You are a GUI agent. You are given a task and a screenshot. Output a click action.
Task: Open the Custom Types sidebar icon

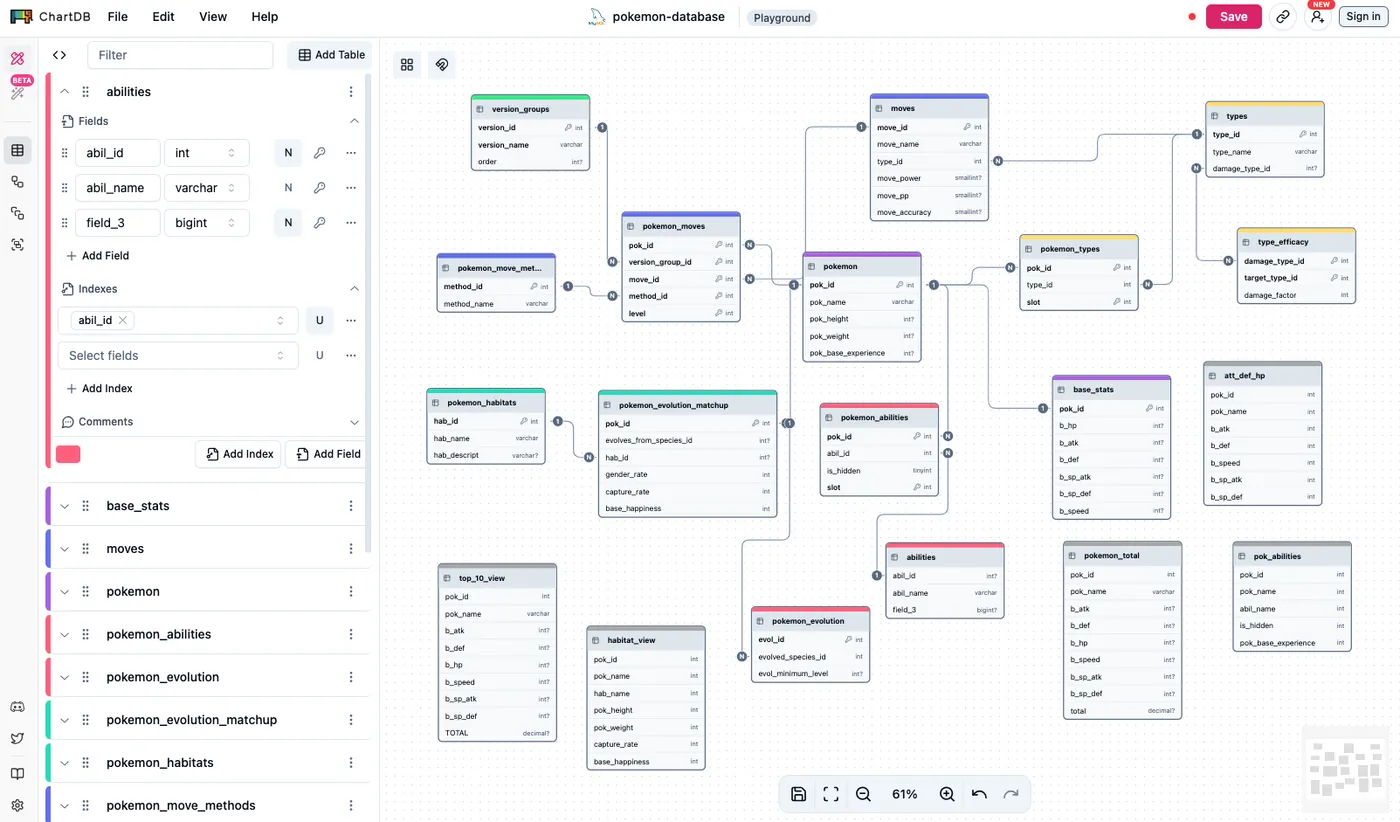point(17,244)
